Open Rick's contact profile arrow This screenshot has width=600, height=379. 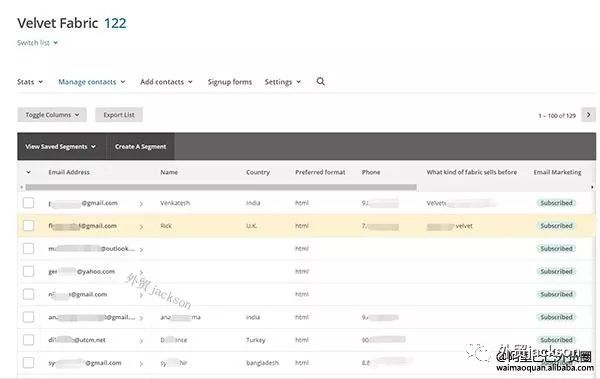point(141,227)
